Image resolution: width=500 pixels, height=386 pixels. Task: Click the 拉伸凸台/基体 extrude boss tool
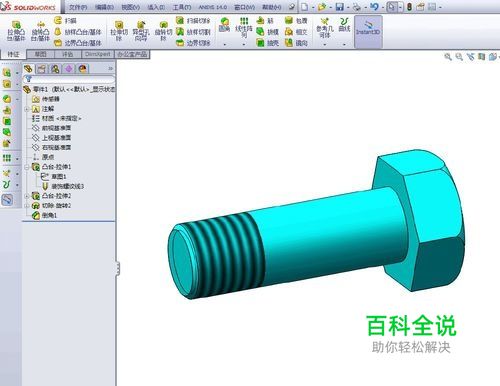pyautogui.click(x=16, y=31)
